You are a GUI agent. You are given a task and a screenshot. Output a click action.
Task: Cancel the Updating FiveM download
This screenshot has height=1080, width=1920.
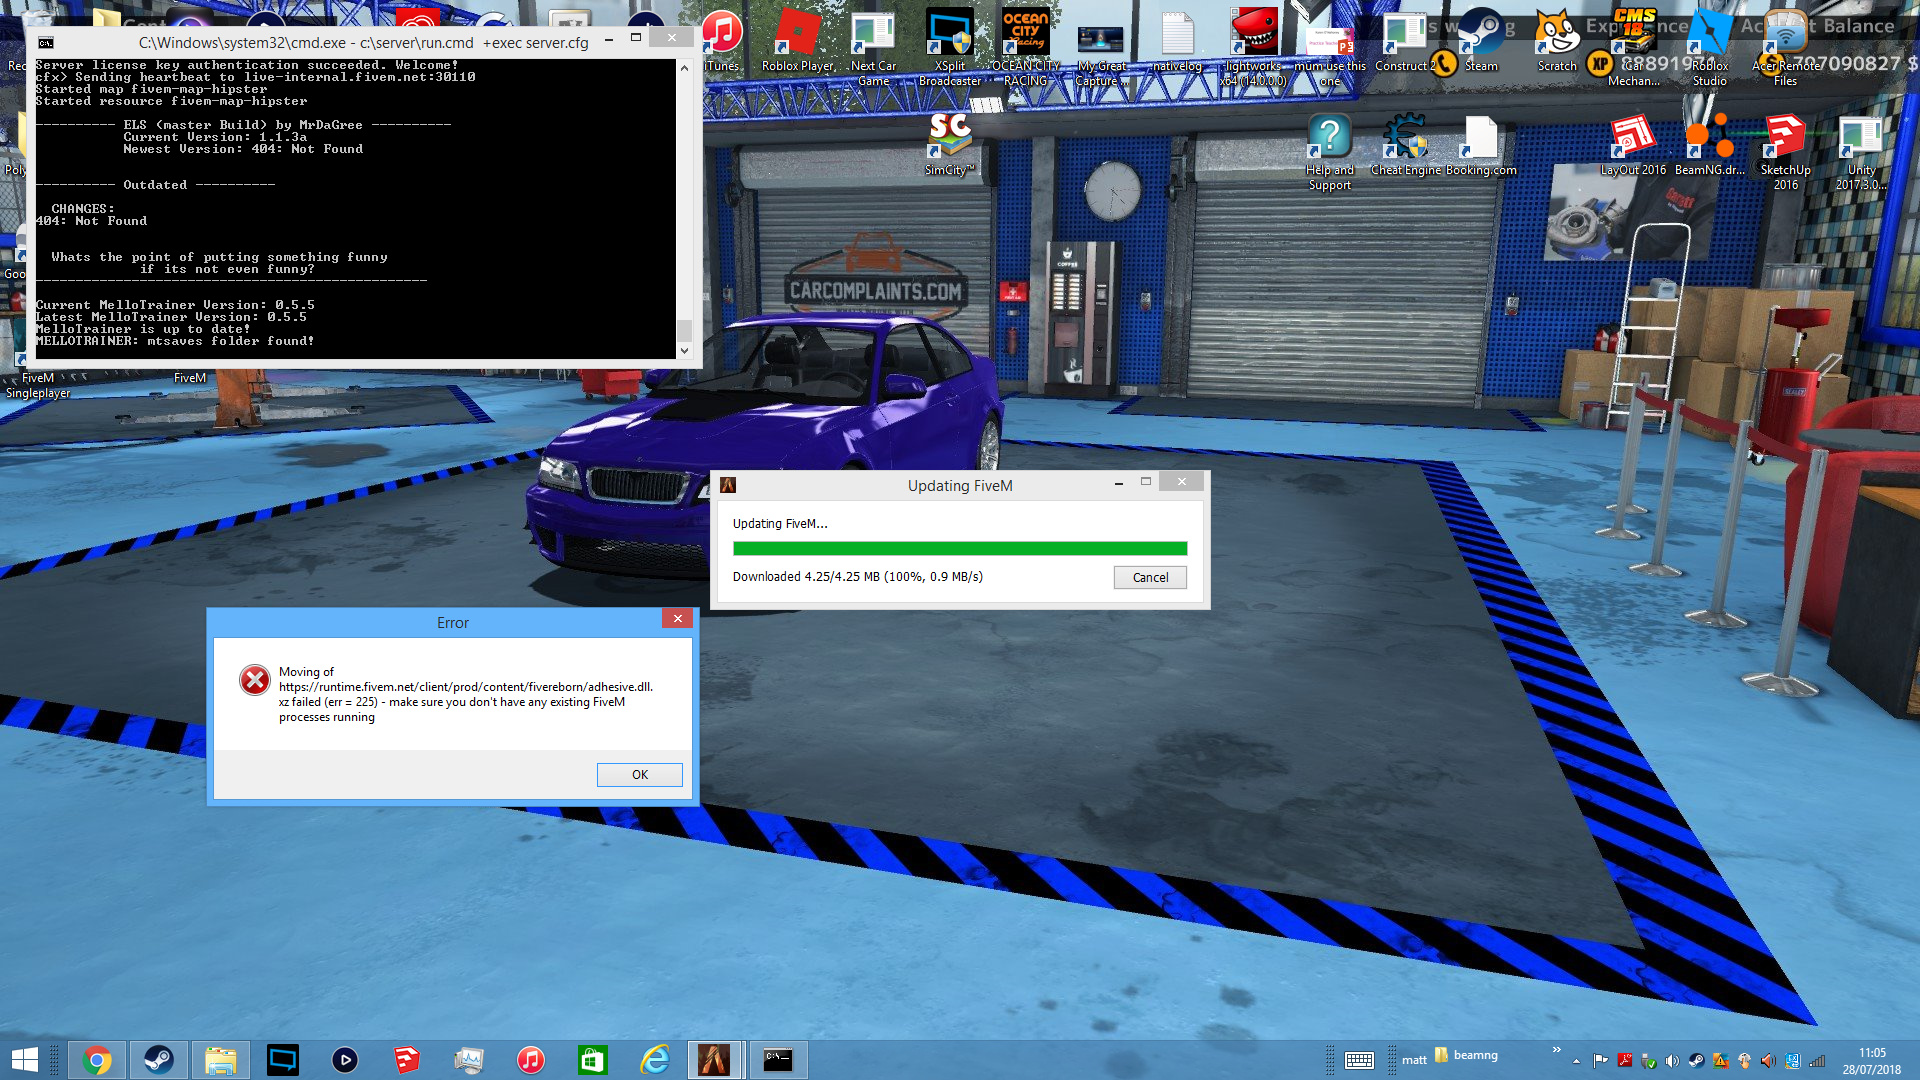tap(1150, 577)
